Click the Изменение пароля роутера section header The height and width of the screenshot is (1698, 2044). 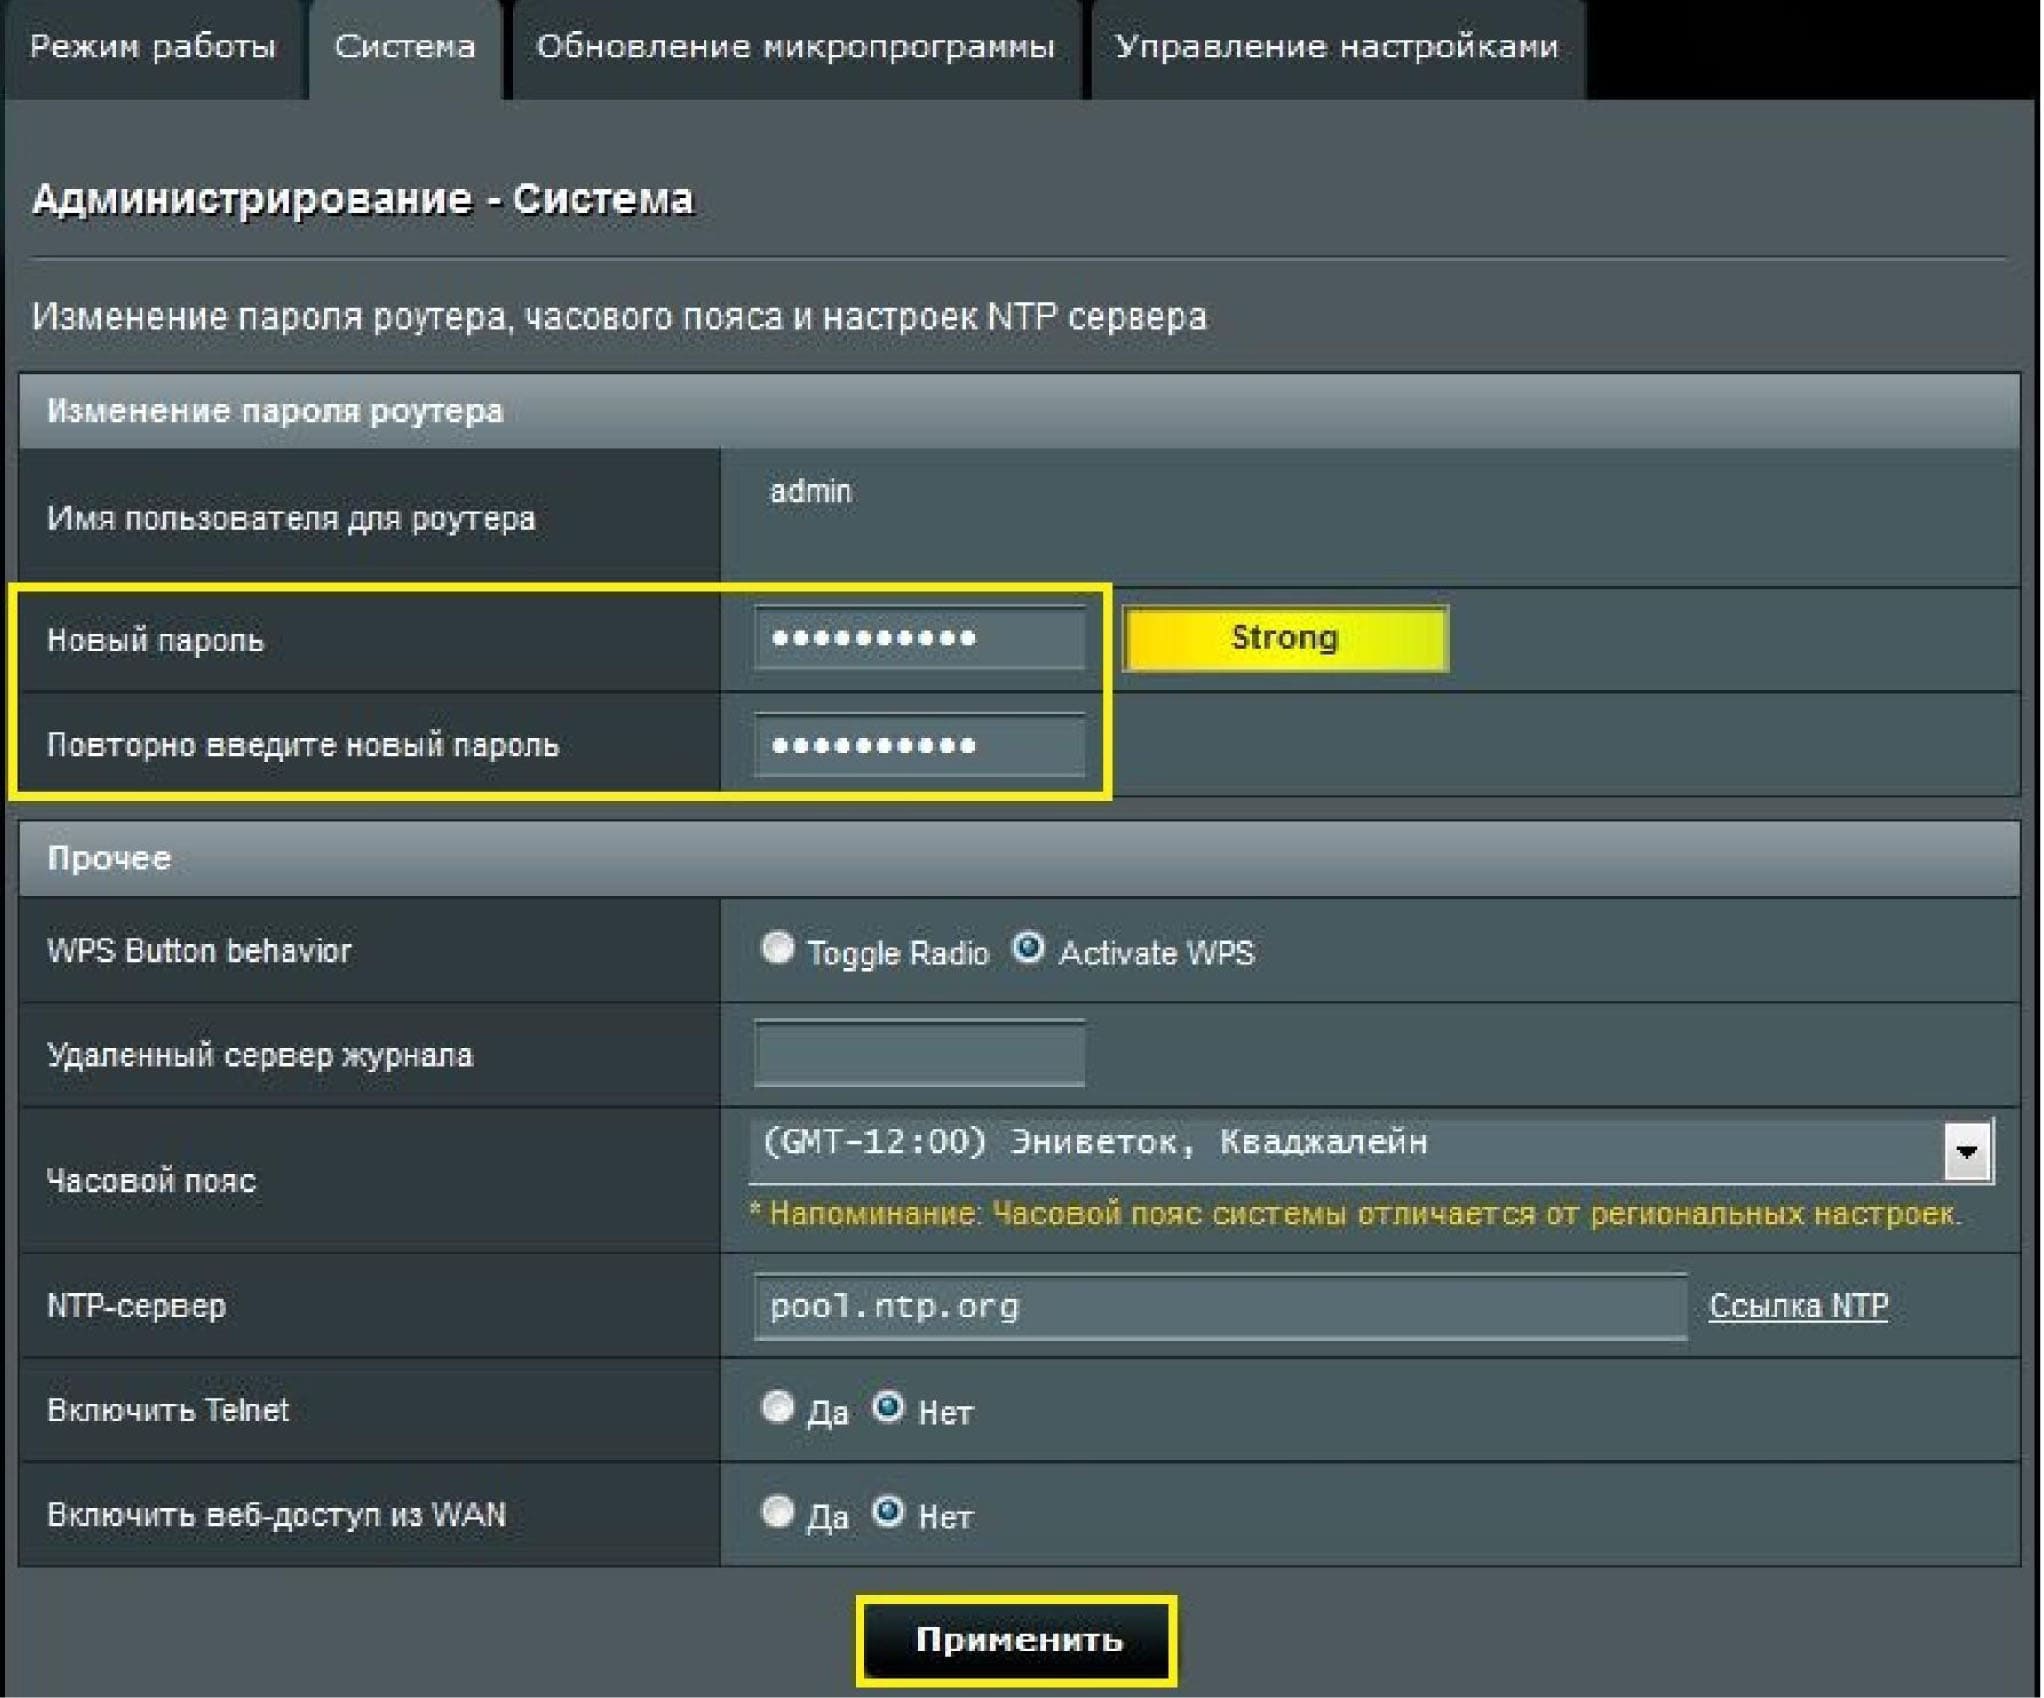[1019, 411]
